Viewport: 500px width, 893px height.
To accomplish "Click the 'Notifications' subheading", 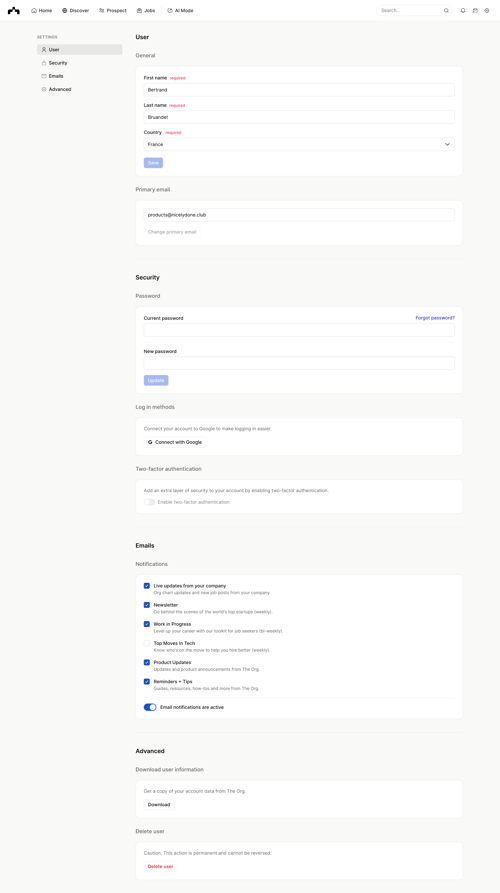I will 151,564.
